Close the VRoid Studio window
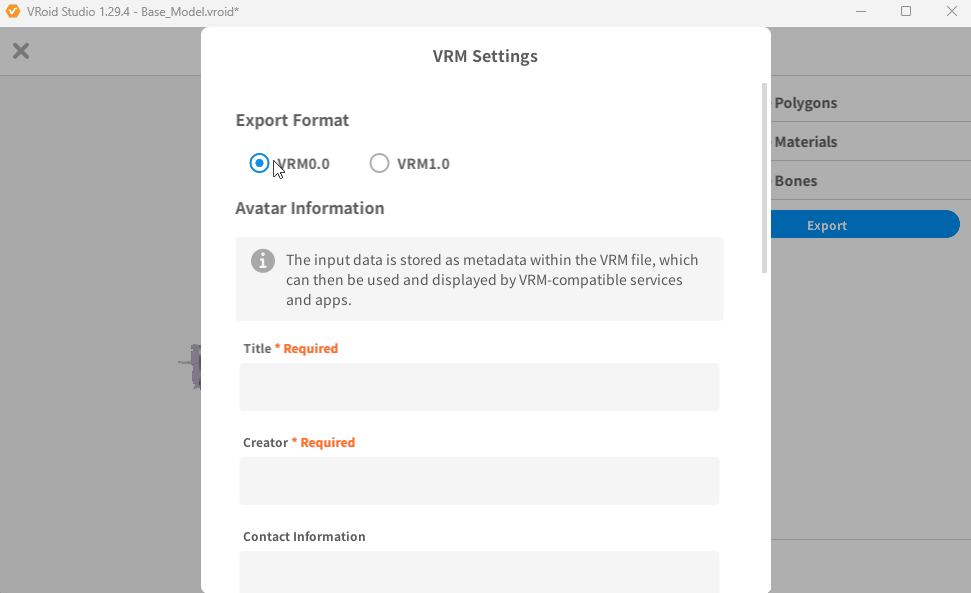This screenshot has width=971, height=593. point(951,11)
